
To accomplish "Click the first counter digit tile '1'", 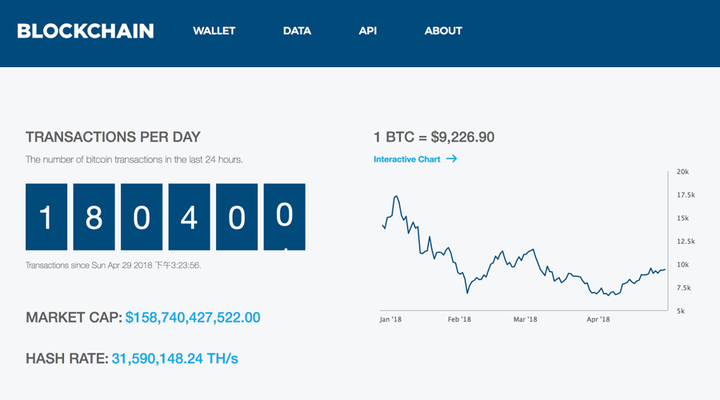I will pyautogui.click(x=46, y=216).
